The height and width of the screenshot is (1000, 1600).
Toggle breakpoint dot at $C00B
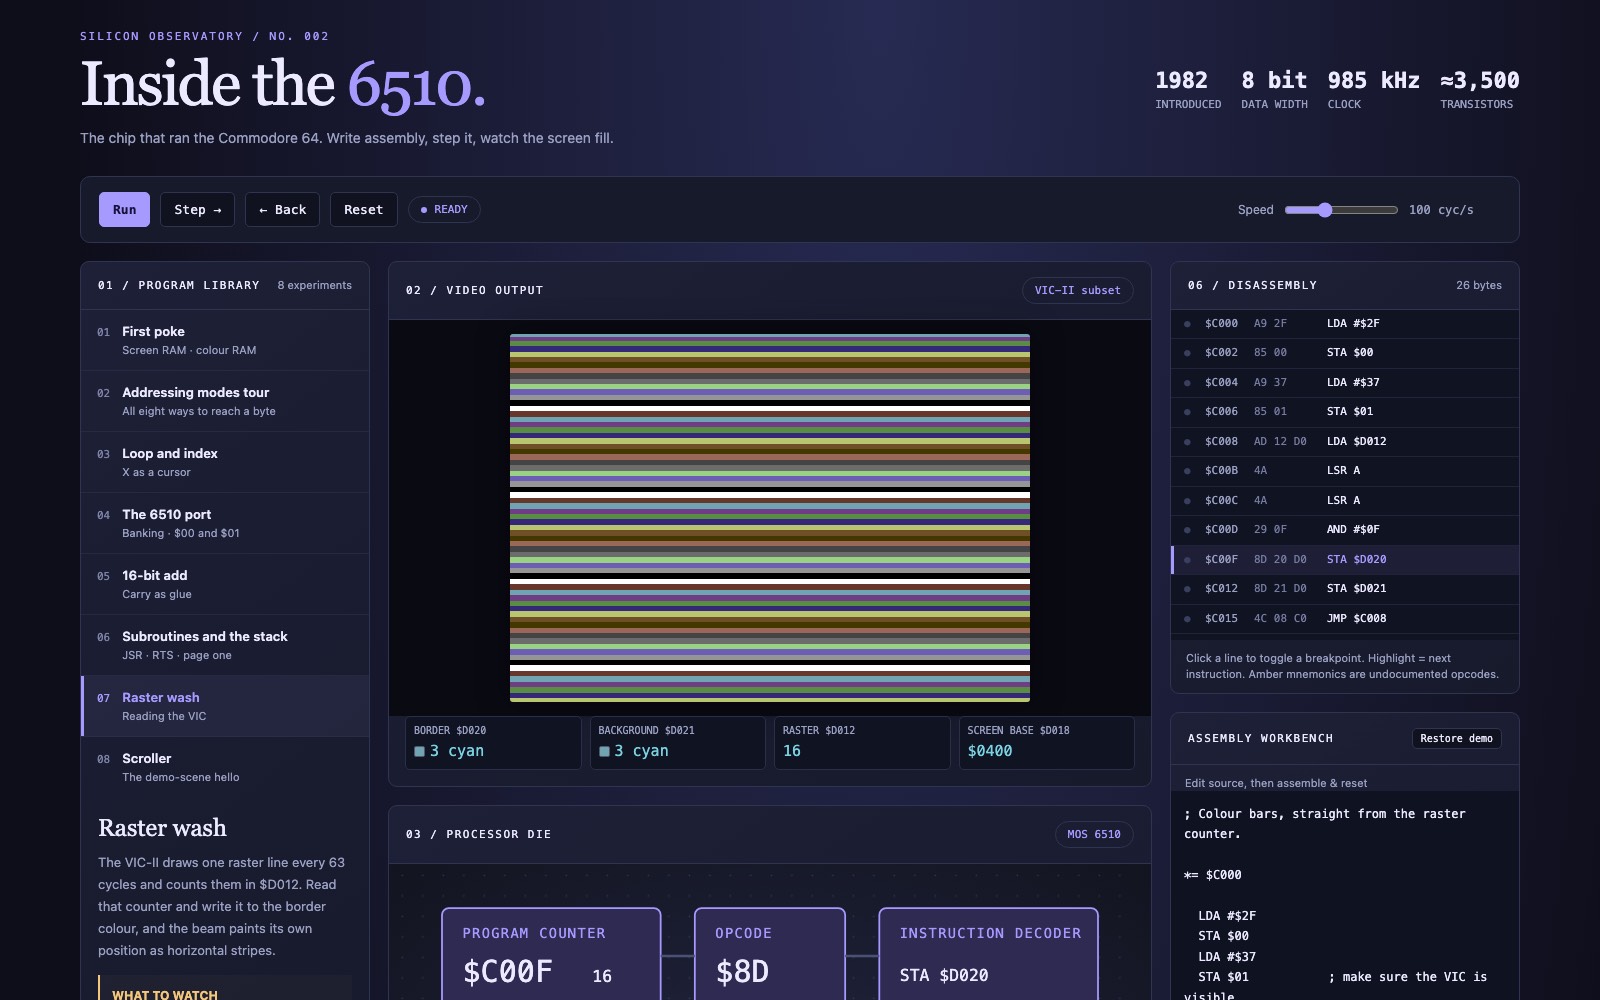(1187, 471)
